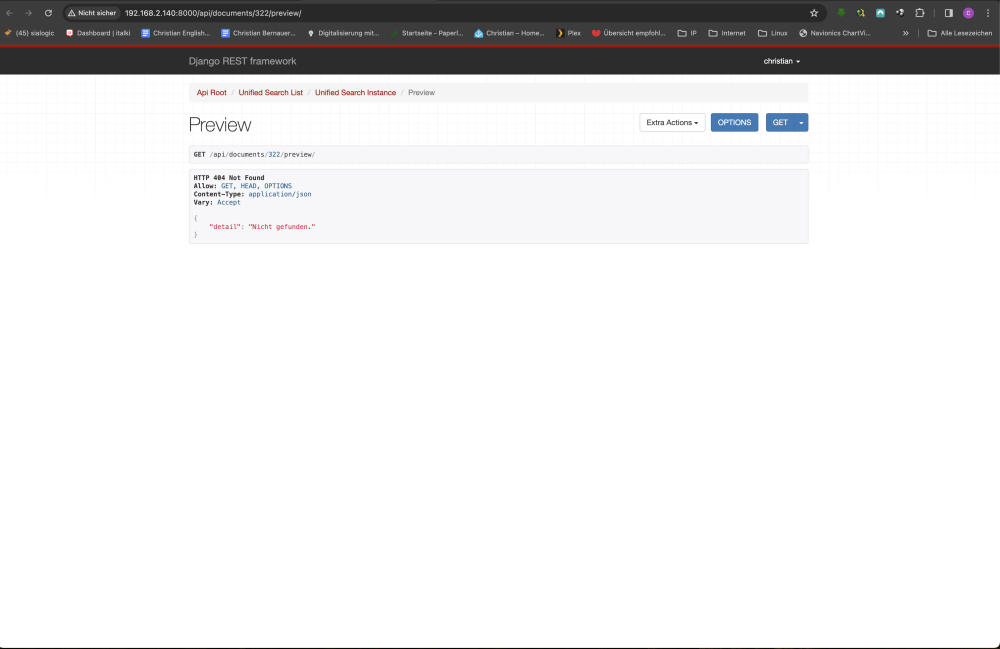Viewport: 1000px width, 649px height.
Task: Open the Plex bookmark
Action: [x=568, y=33]
